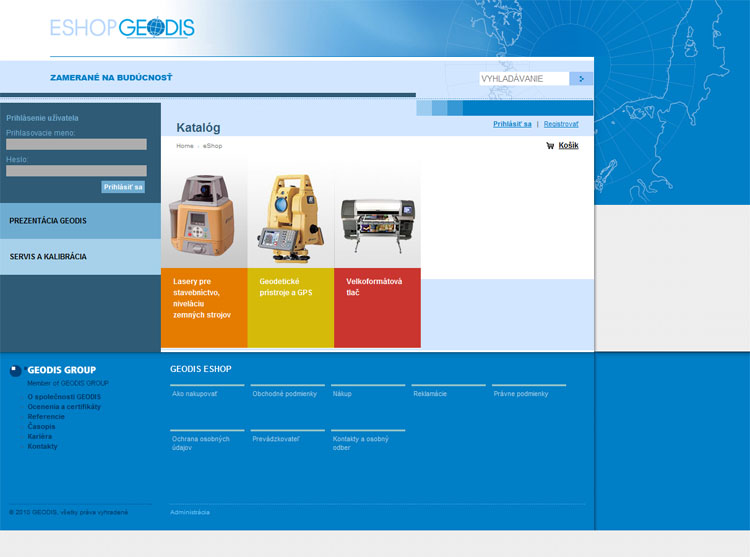750x557 pixels.
Task: Open the large-format printer image
Action: [377, 214]
